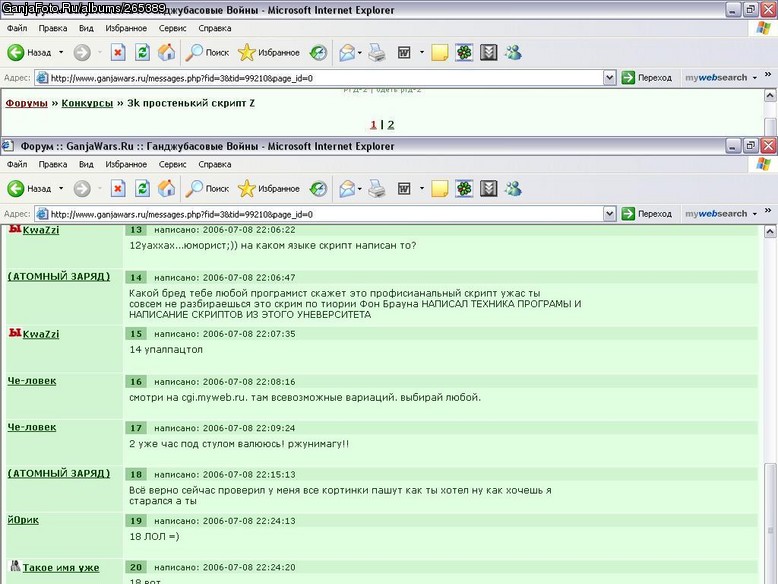This screenshot has width=778, height=584.
Task: Stop page loading in the background window
Action: pyautogui.click(x=118, y=52)
